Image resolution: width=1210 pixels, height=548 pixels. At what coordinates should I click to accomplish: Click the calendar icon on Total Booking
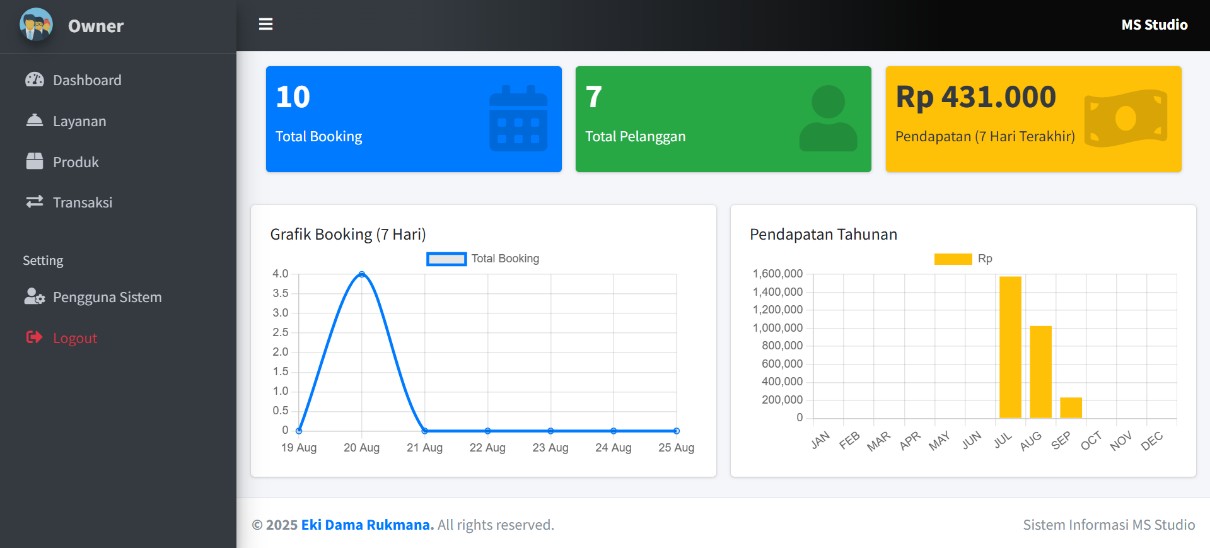coord(518,119)
